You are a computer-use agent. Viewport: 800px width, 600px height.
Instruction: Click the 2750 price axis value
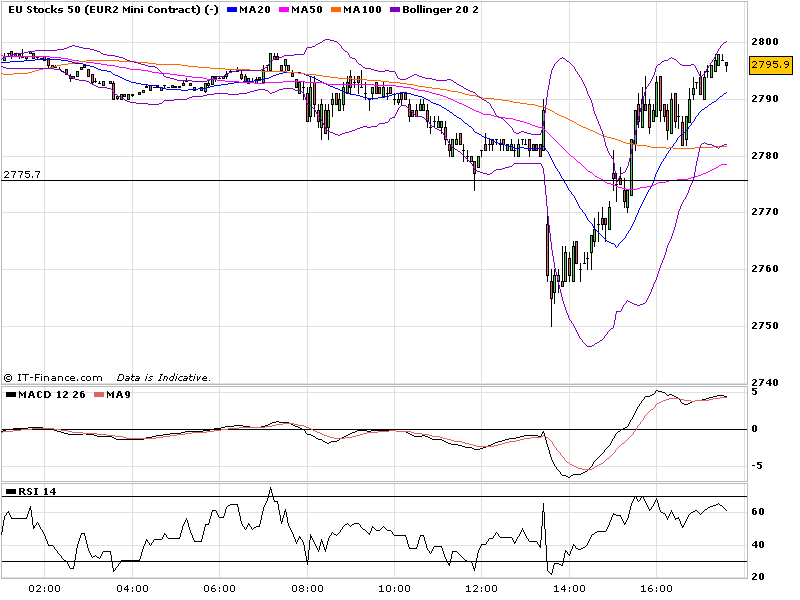pos(765,326)
